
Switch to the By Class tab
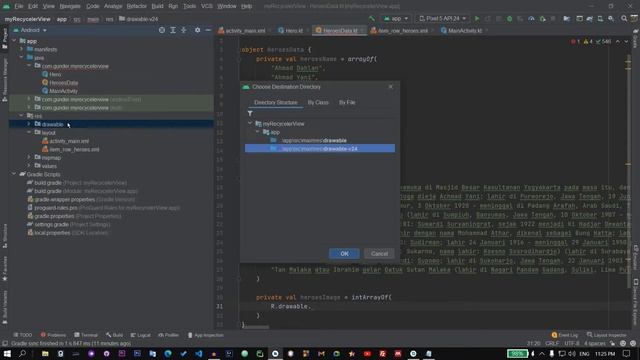318,102
